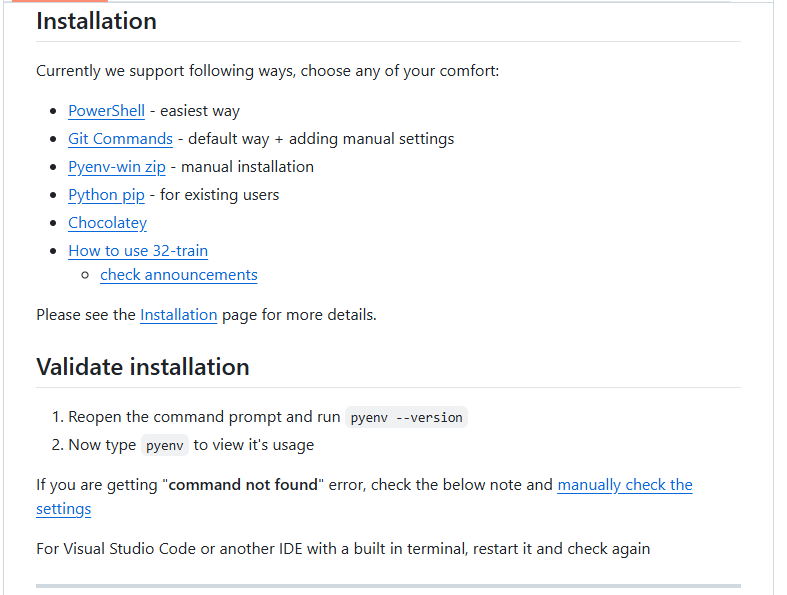Viewport: 787px width, 595px height.
Task: Open the PowerShell installation link
Action: 106,111
